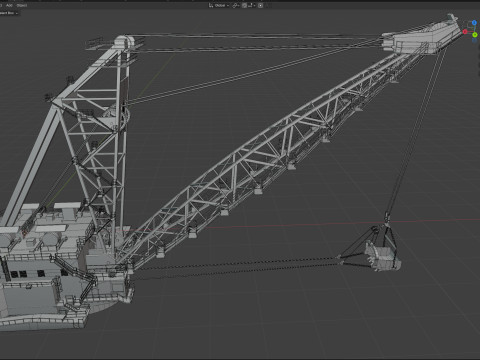Open the snap-to element options dropdown
Screen dimensions: 480x360
click(252, 5)
